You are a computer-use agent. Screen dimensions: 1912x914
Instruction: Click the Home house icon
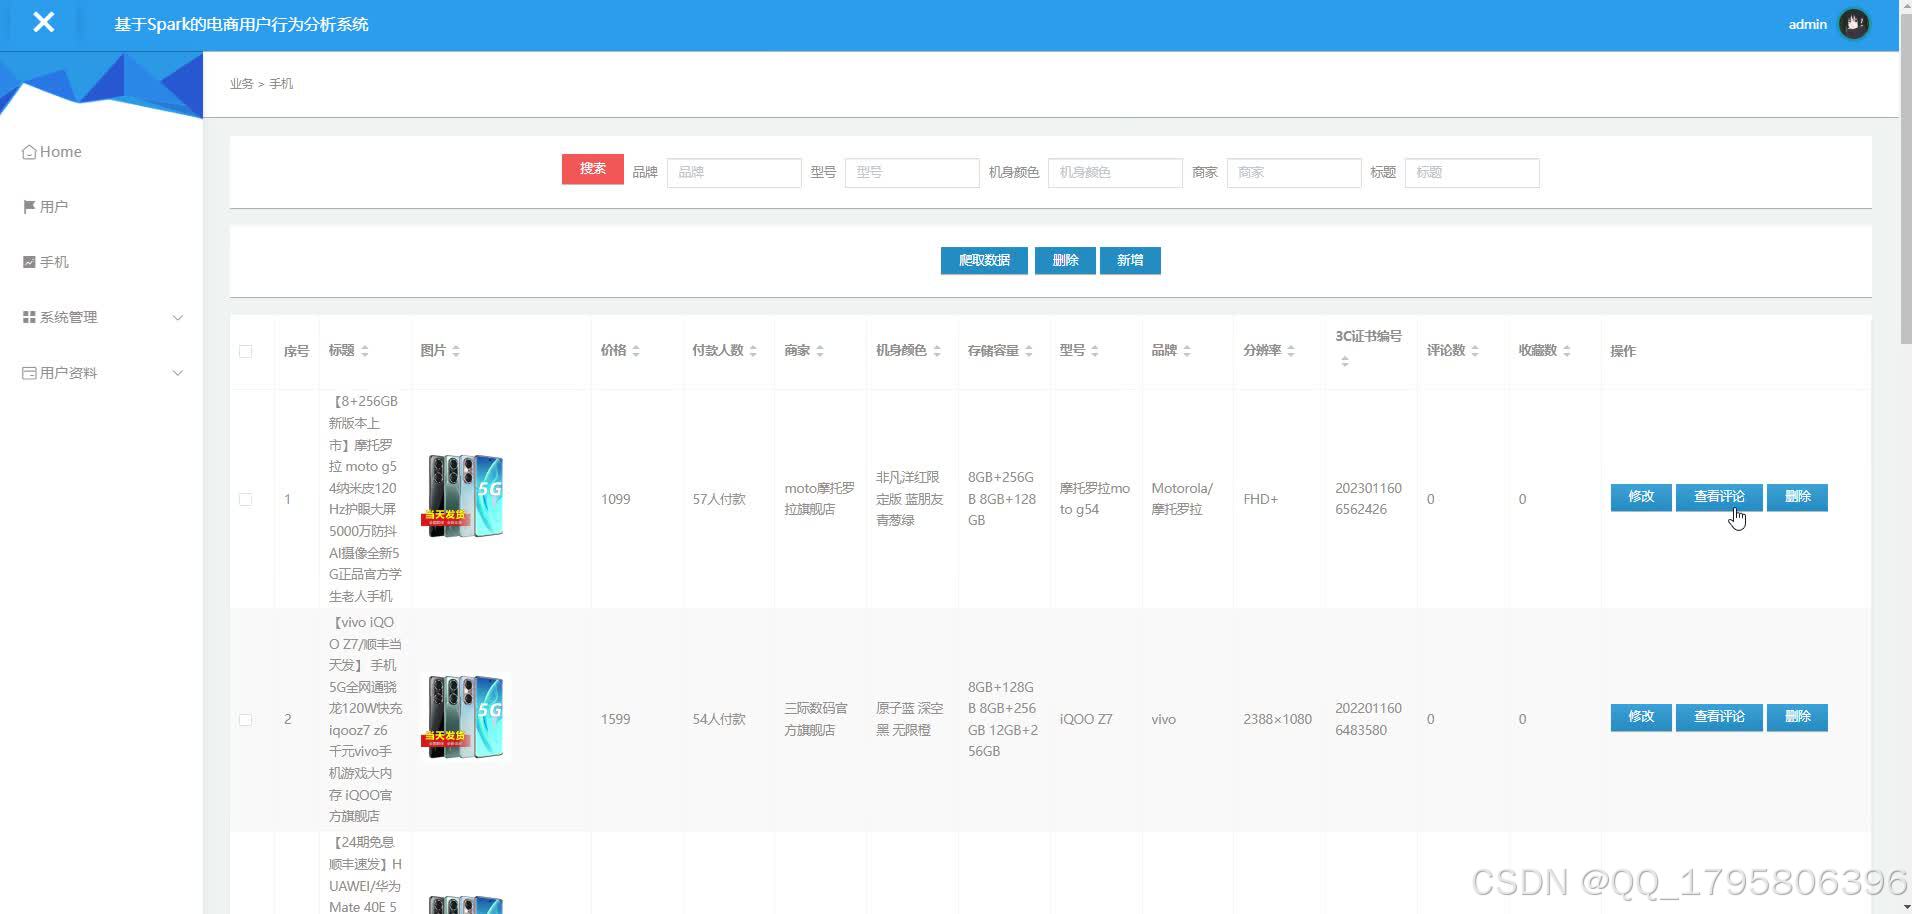(x=29, y=152)
